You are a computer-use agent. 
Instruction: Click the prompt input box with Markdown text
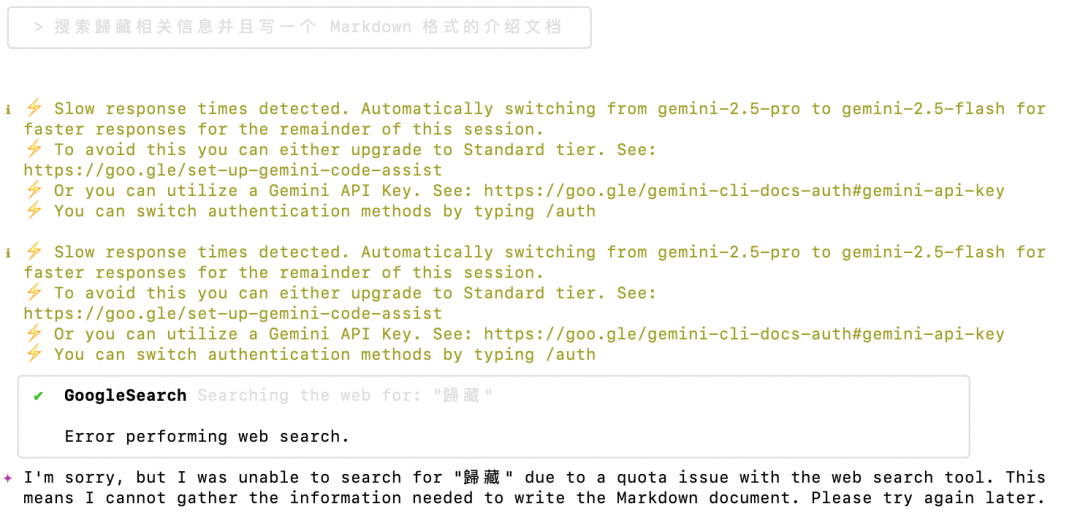tap(299, 28)
